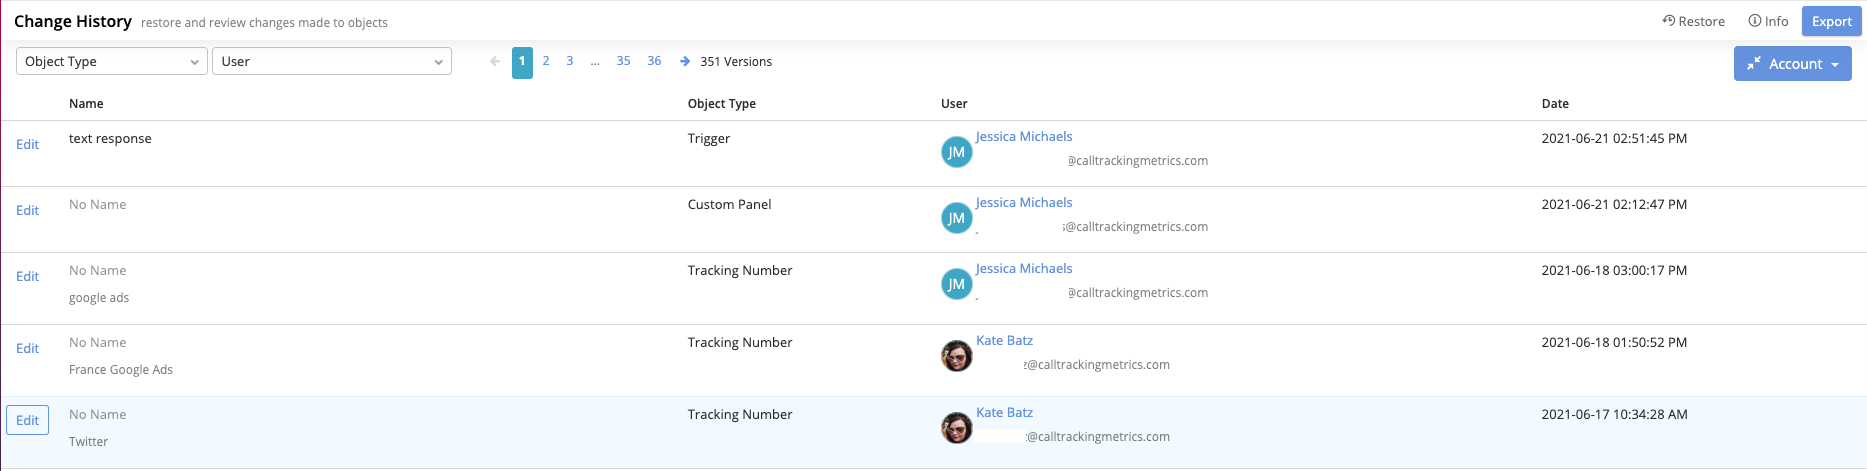This screenshot has width=1867, height=471.
Task: Click the next page arrow icon
Action: [x=685, y=61]
